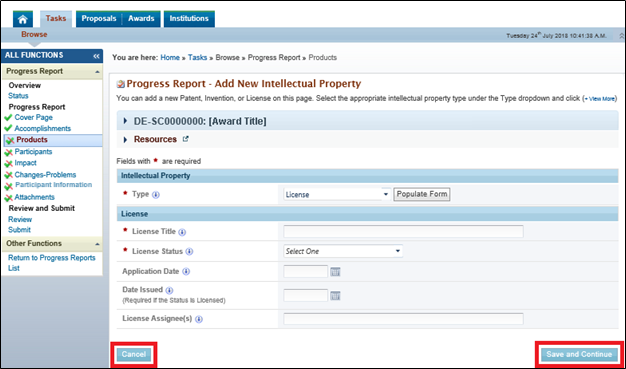Open the Type dropdown showing License
Viewport: 626px width, 369px height.
click(337, 194)
